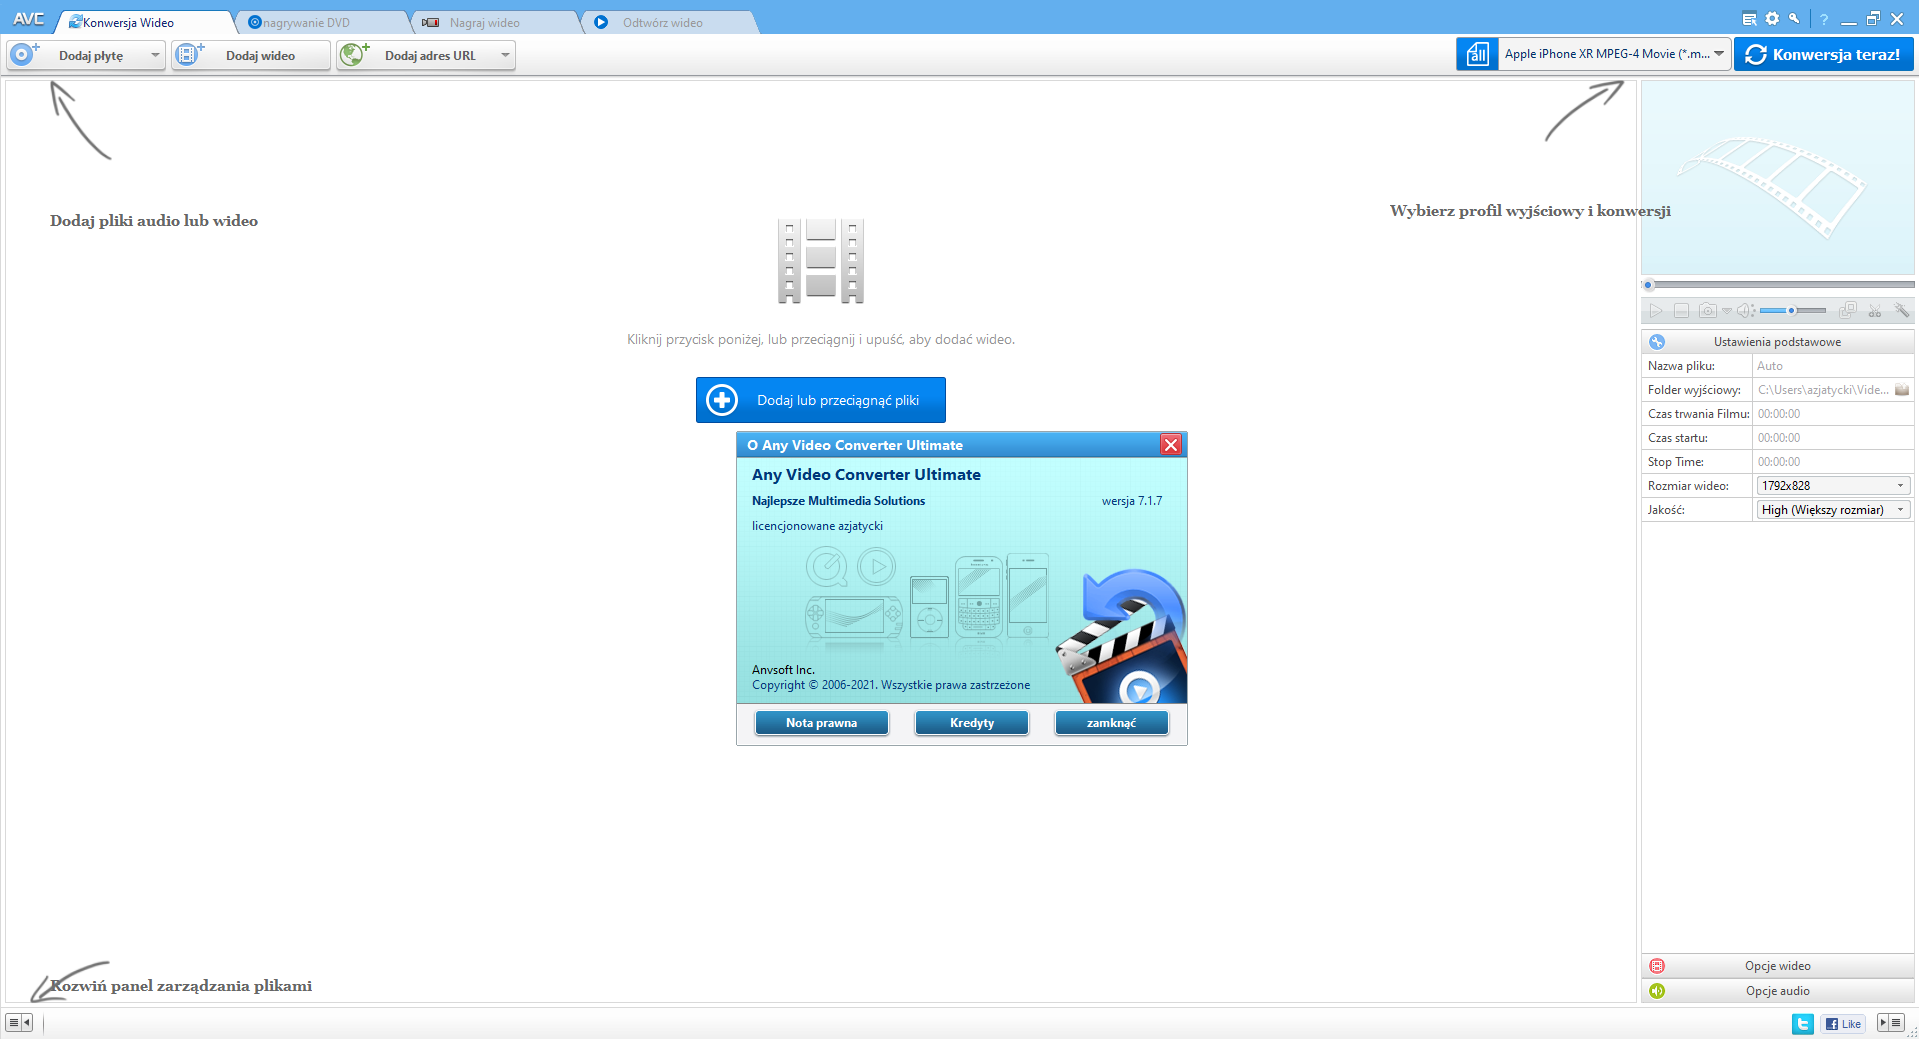Close the About dialog with red X

click(x=1171, y=445)
